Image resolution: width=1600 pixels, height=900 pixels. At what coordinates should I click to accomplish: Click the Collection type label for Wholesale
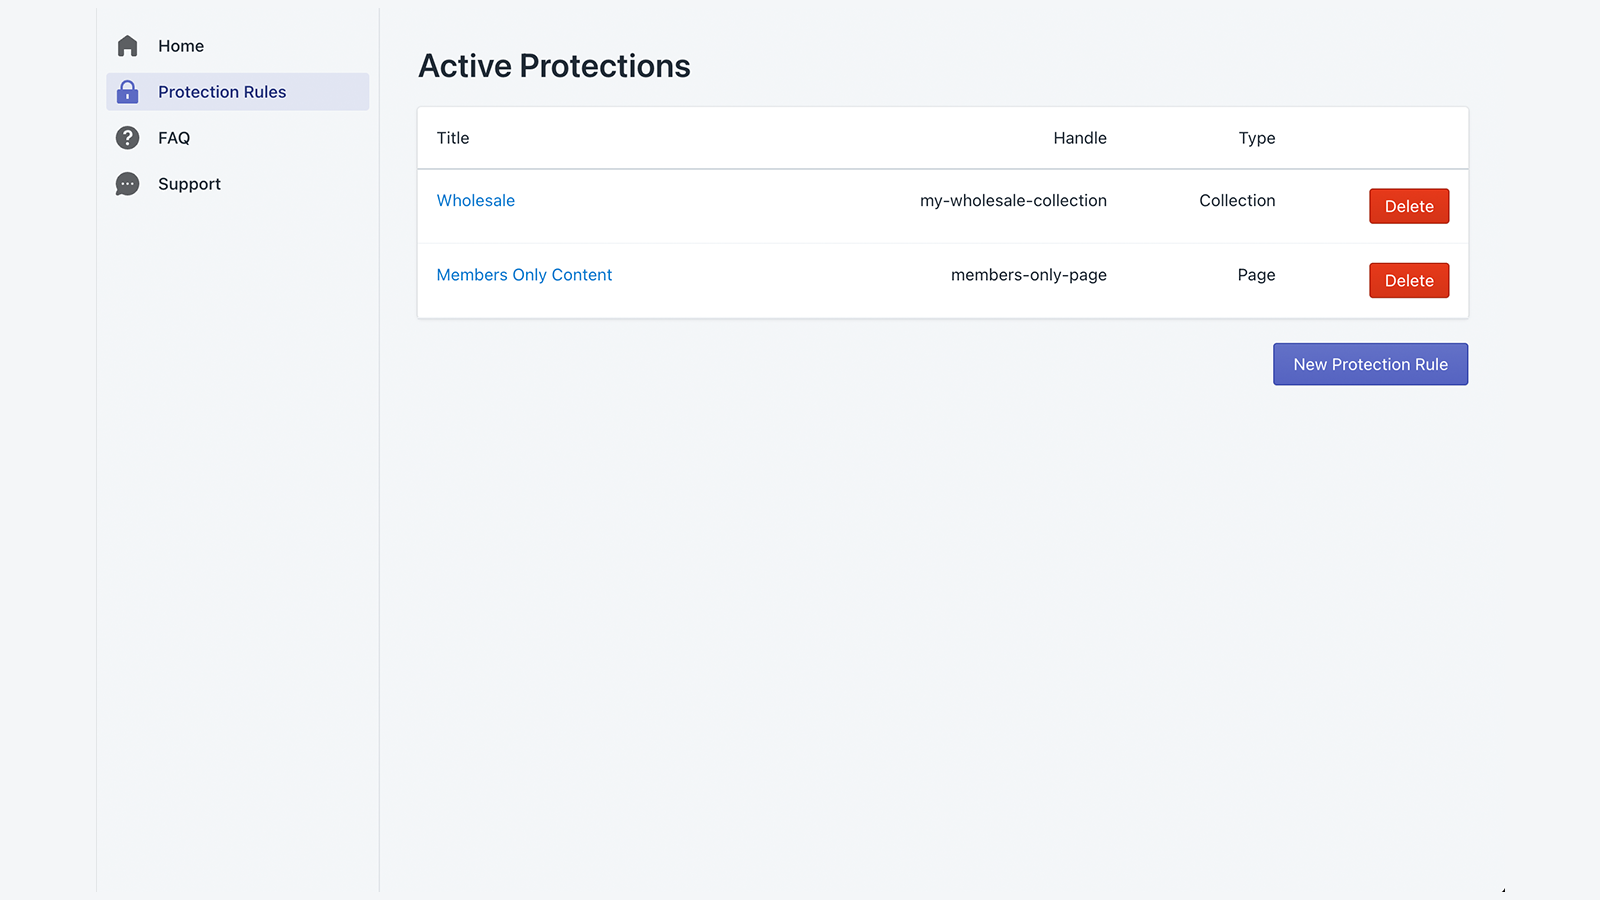1237,200
